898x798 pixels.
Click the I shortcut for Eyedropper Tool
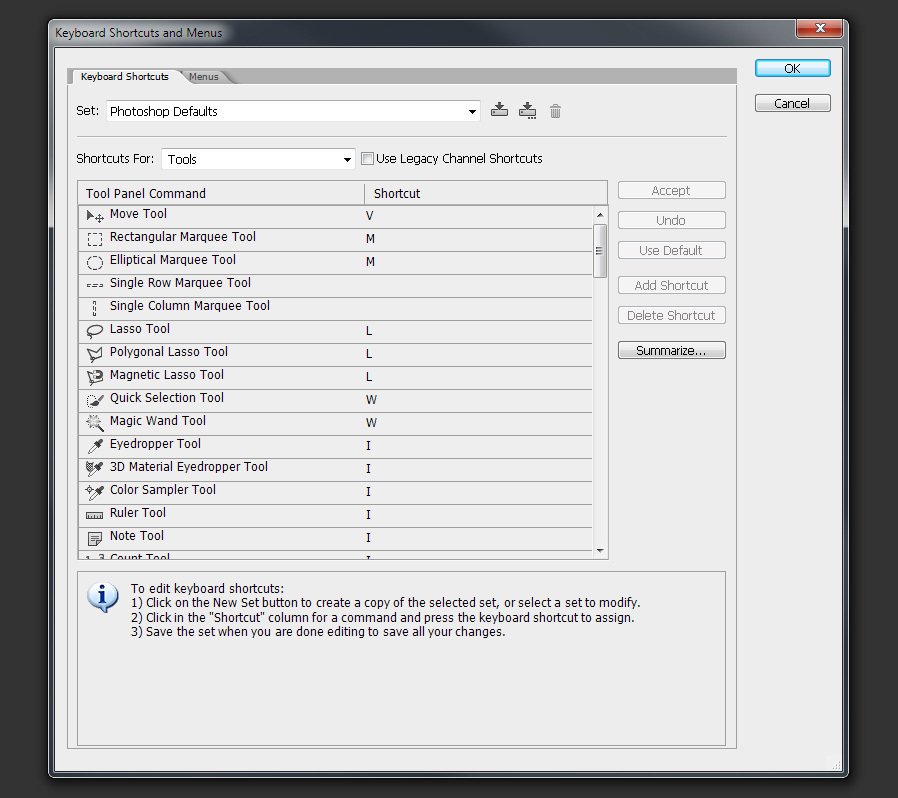click(x=368, y=446)
